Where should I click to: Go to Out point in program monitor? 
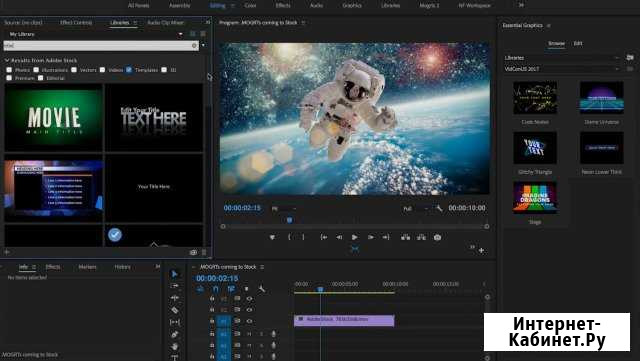[386, 237]
